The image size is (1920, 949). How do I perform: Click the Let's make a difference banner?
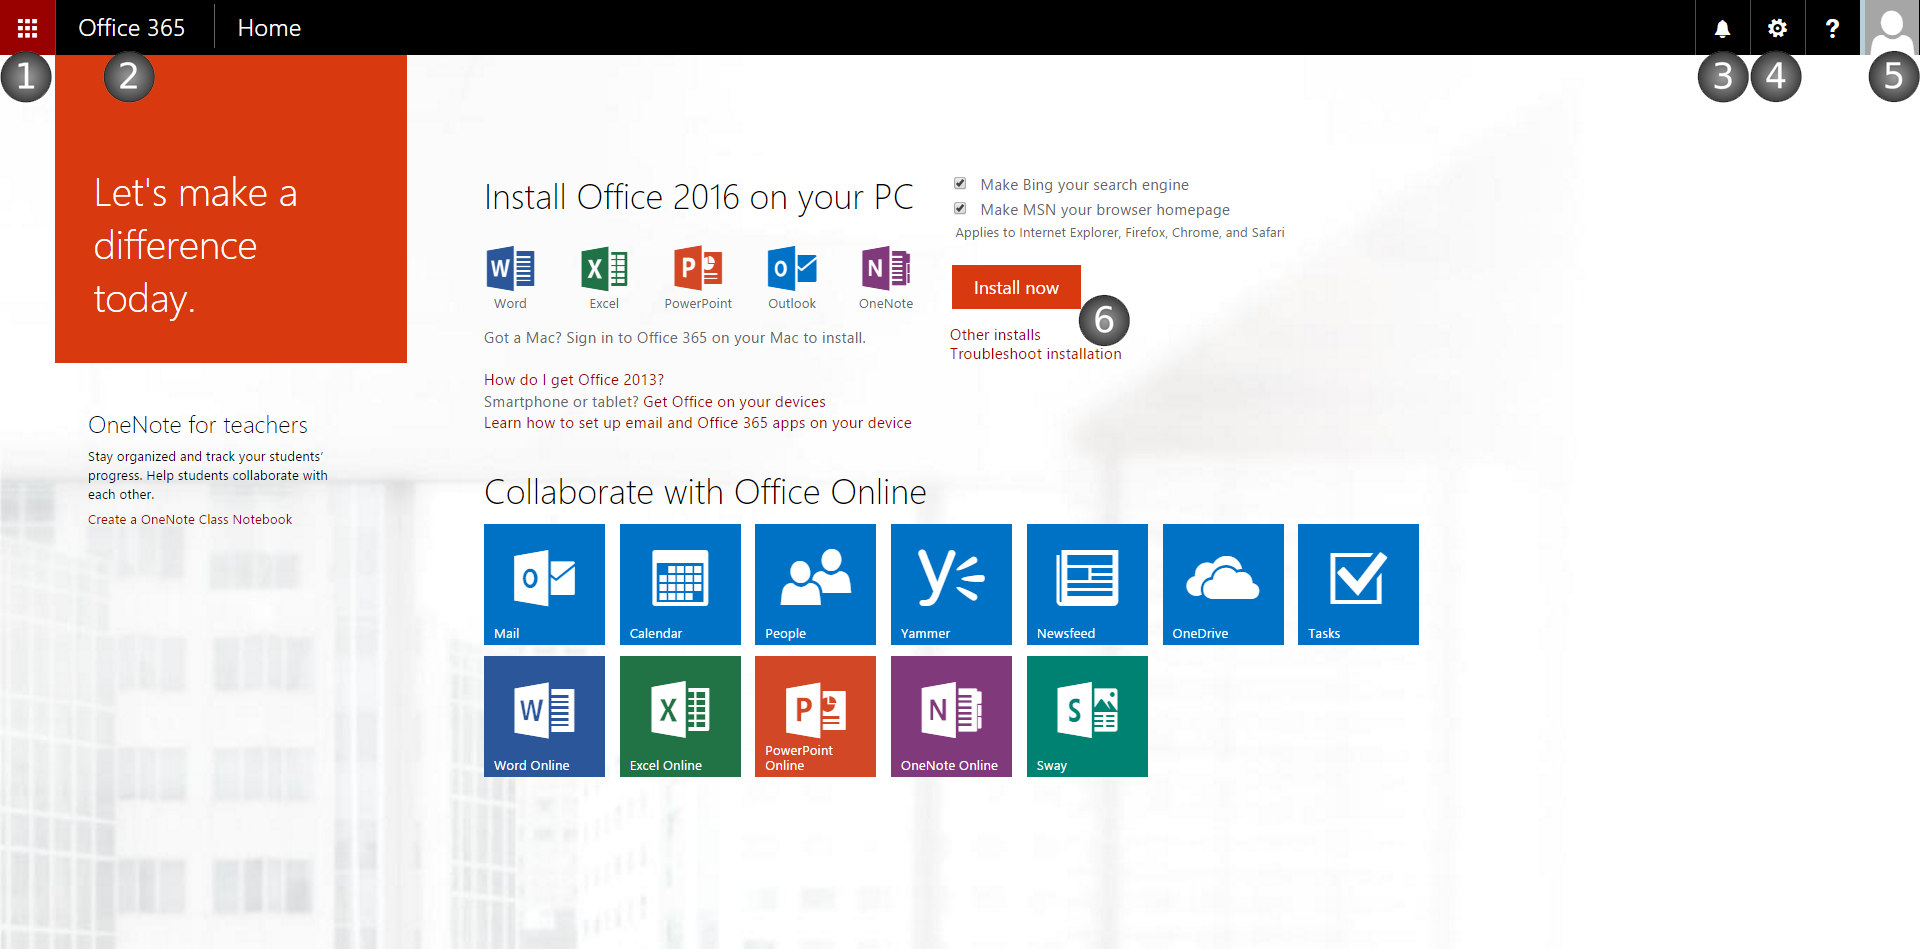point(231,209)
